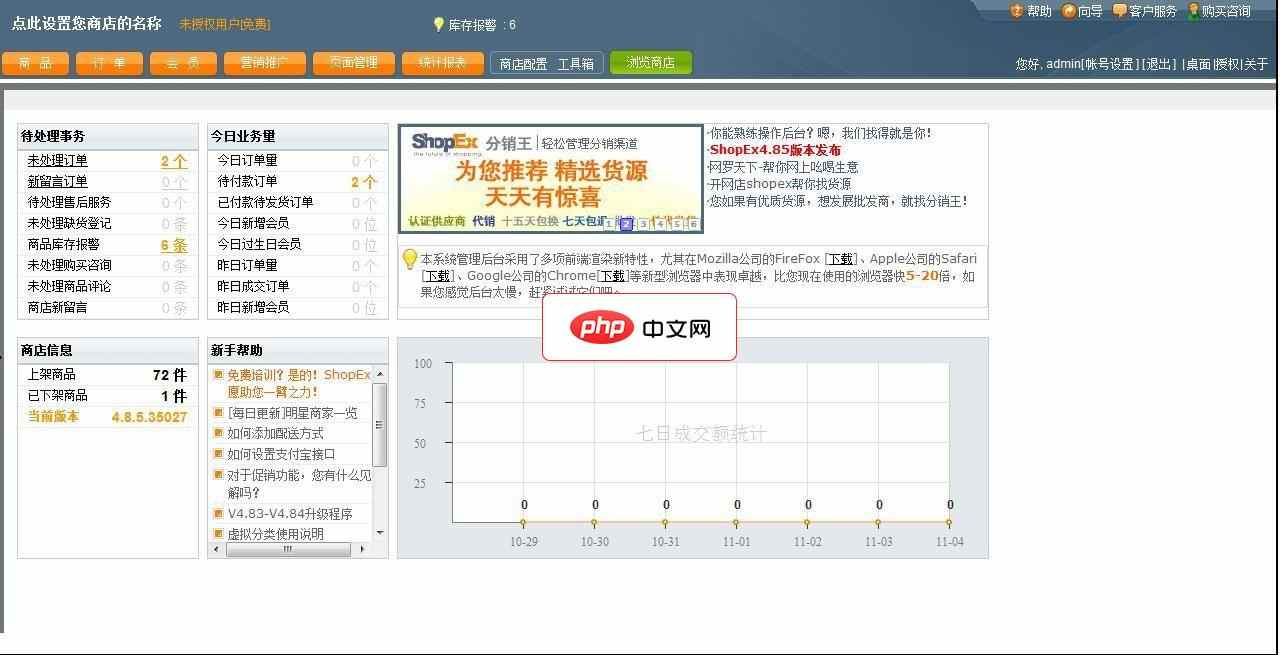Click the 帮助 help icon

pyautogui.click(x=1018, y=11)
